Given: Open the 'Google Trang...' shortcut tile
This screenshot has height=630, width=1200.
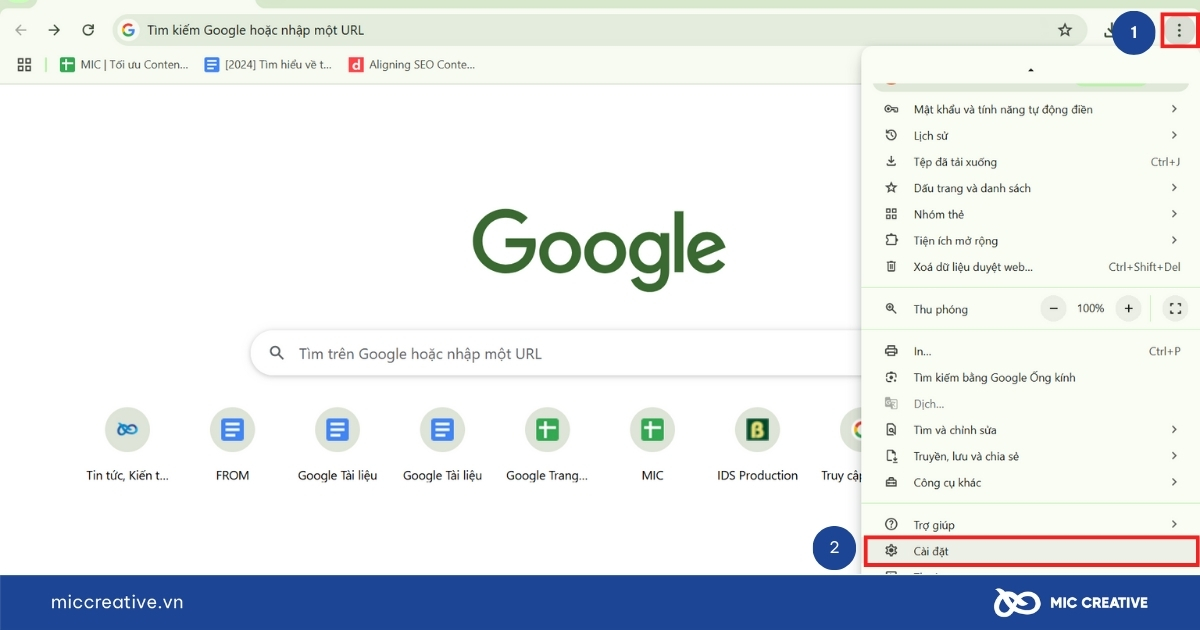Looking at the screenshot, I should 547,446.
